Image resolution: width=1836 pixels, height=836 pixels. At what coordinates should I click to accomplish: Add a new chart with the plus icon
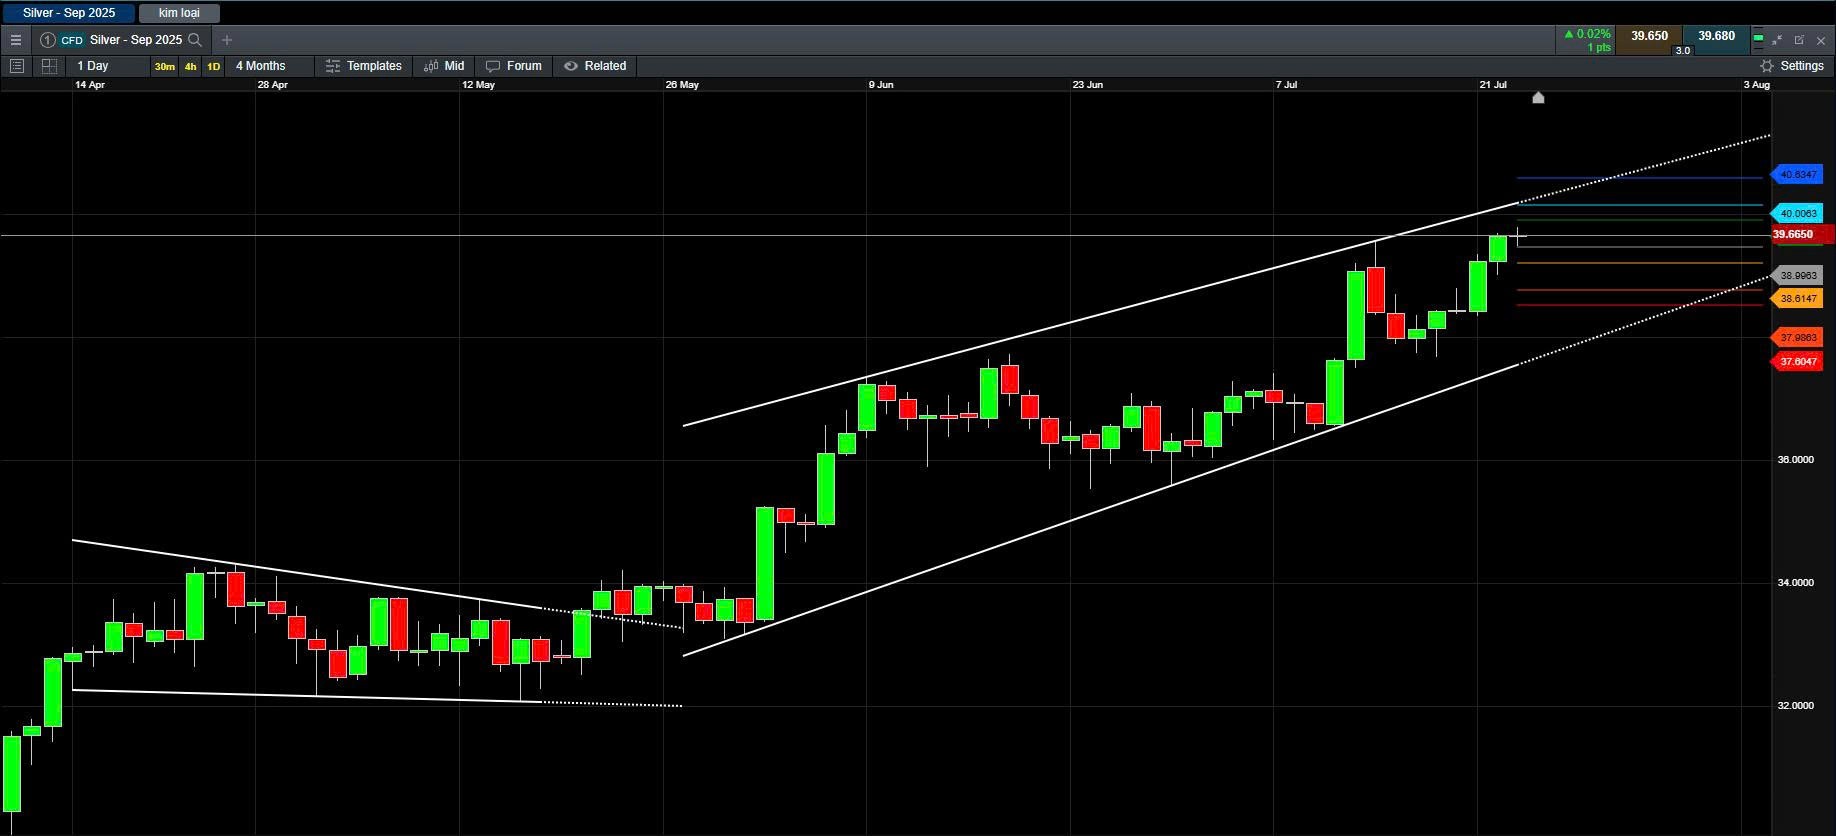(227, 40)
